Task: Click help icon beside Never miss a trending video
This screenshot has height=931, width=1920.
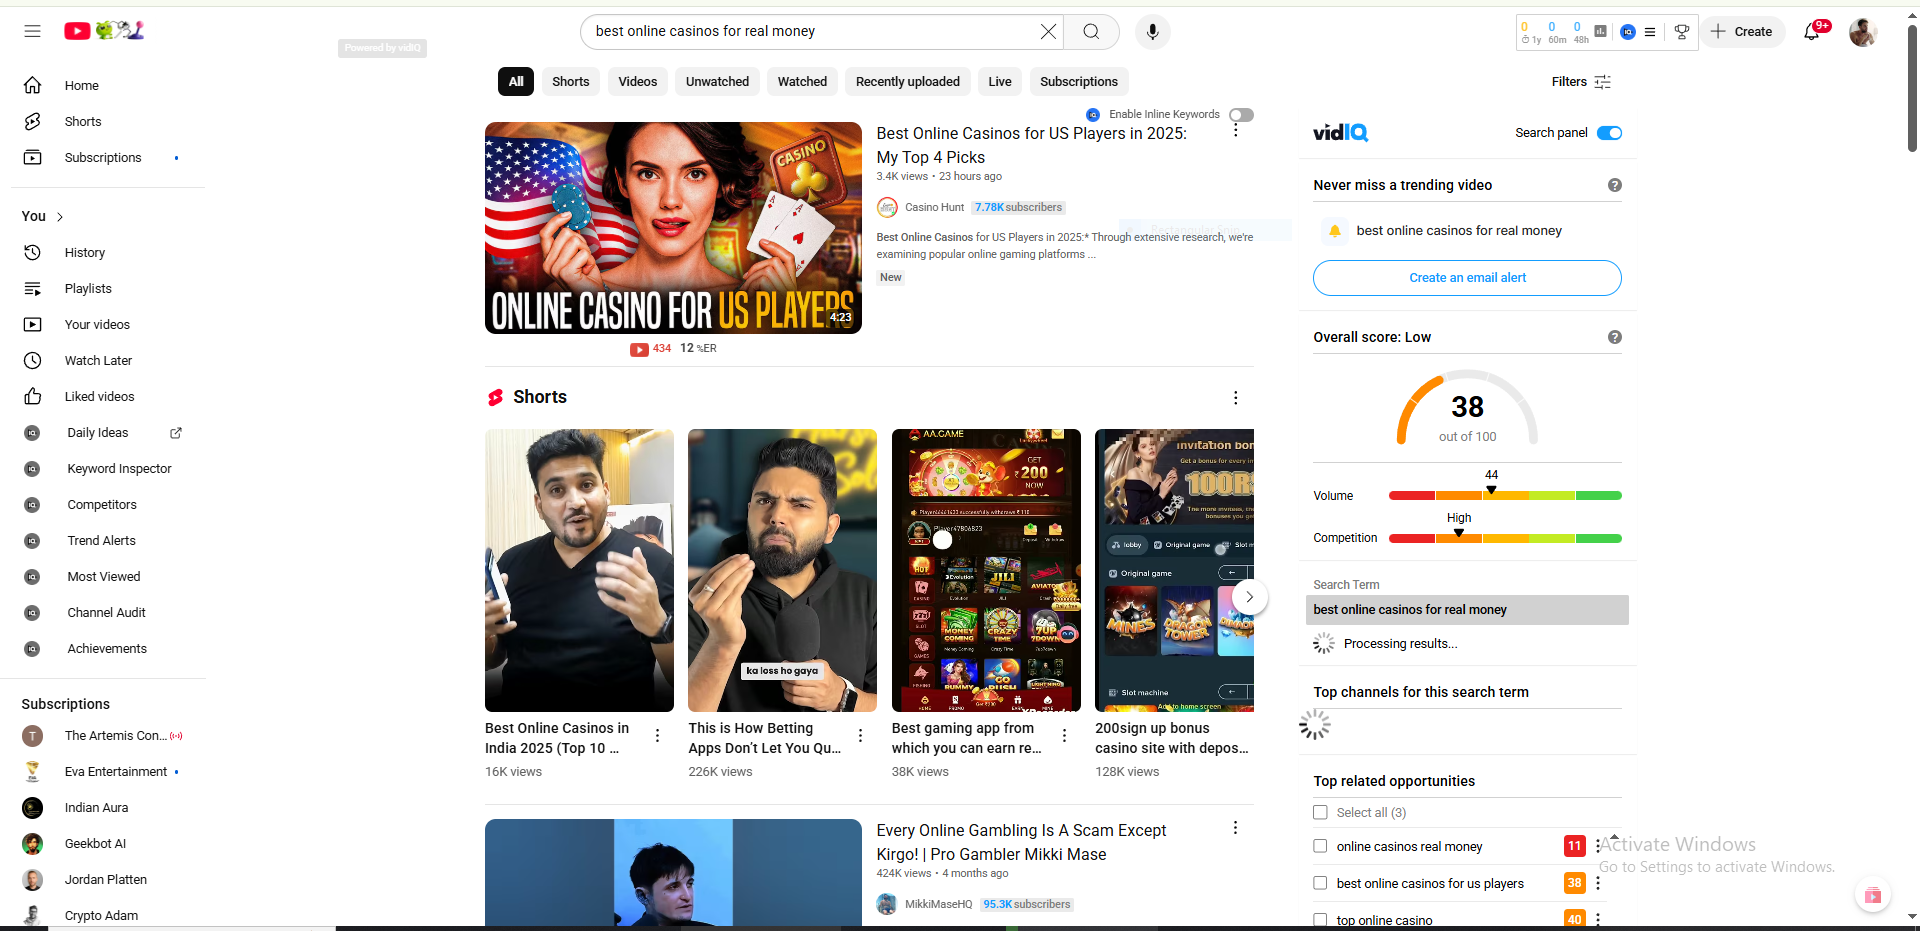Action: tap(1614, 185)
